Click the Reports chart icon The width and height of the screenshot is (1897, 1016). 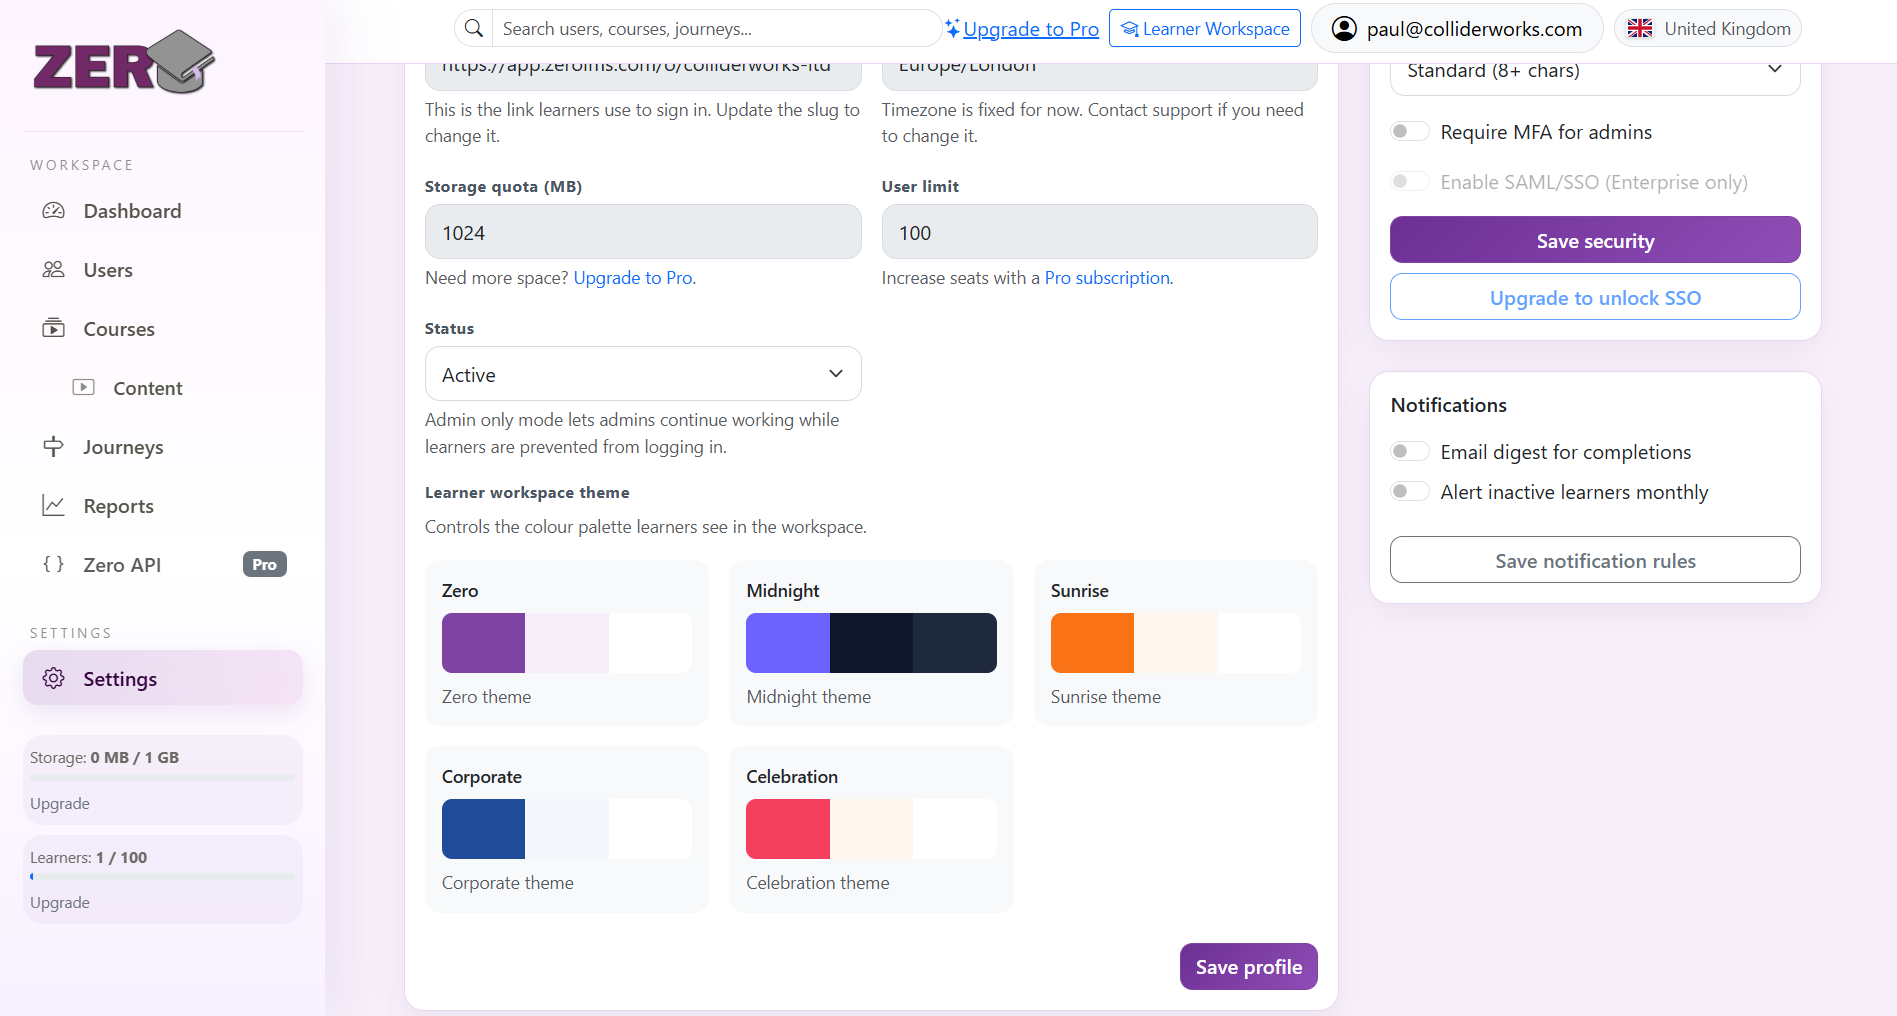click(x=53, y=506)
